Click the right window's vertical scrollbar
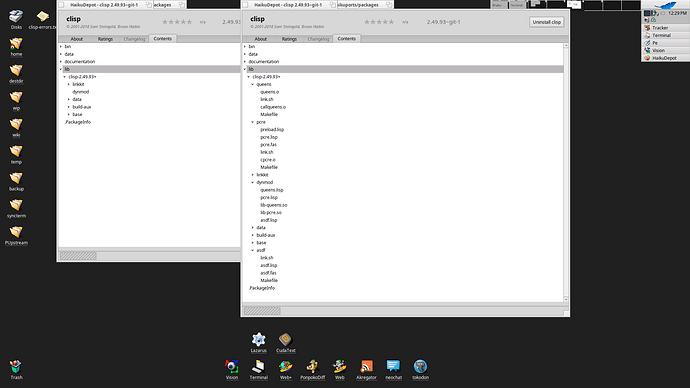Viewport: 690px width, 388px height. coord(566,172)
